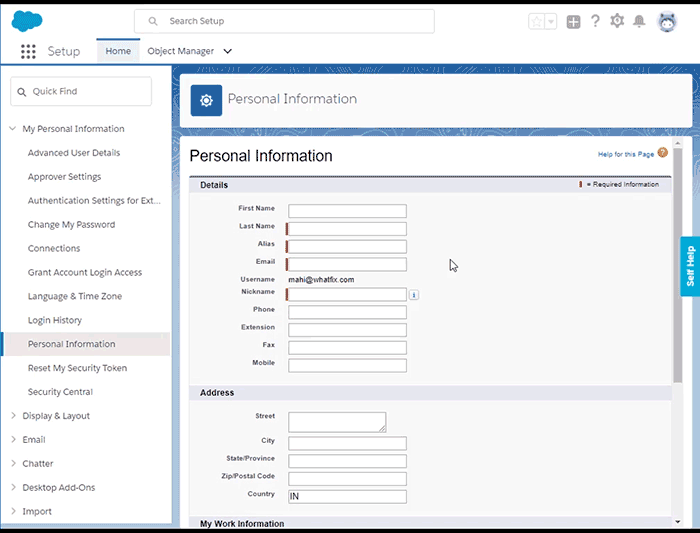
Task: Click the First Name field
Action: pyautogui.click(x=347, y=211)
